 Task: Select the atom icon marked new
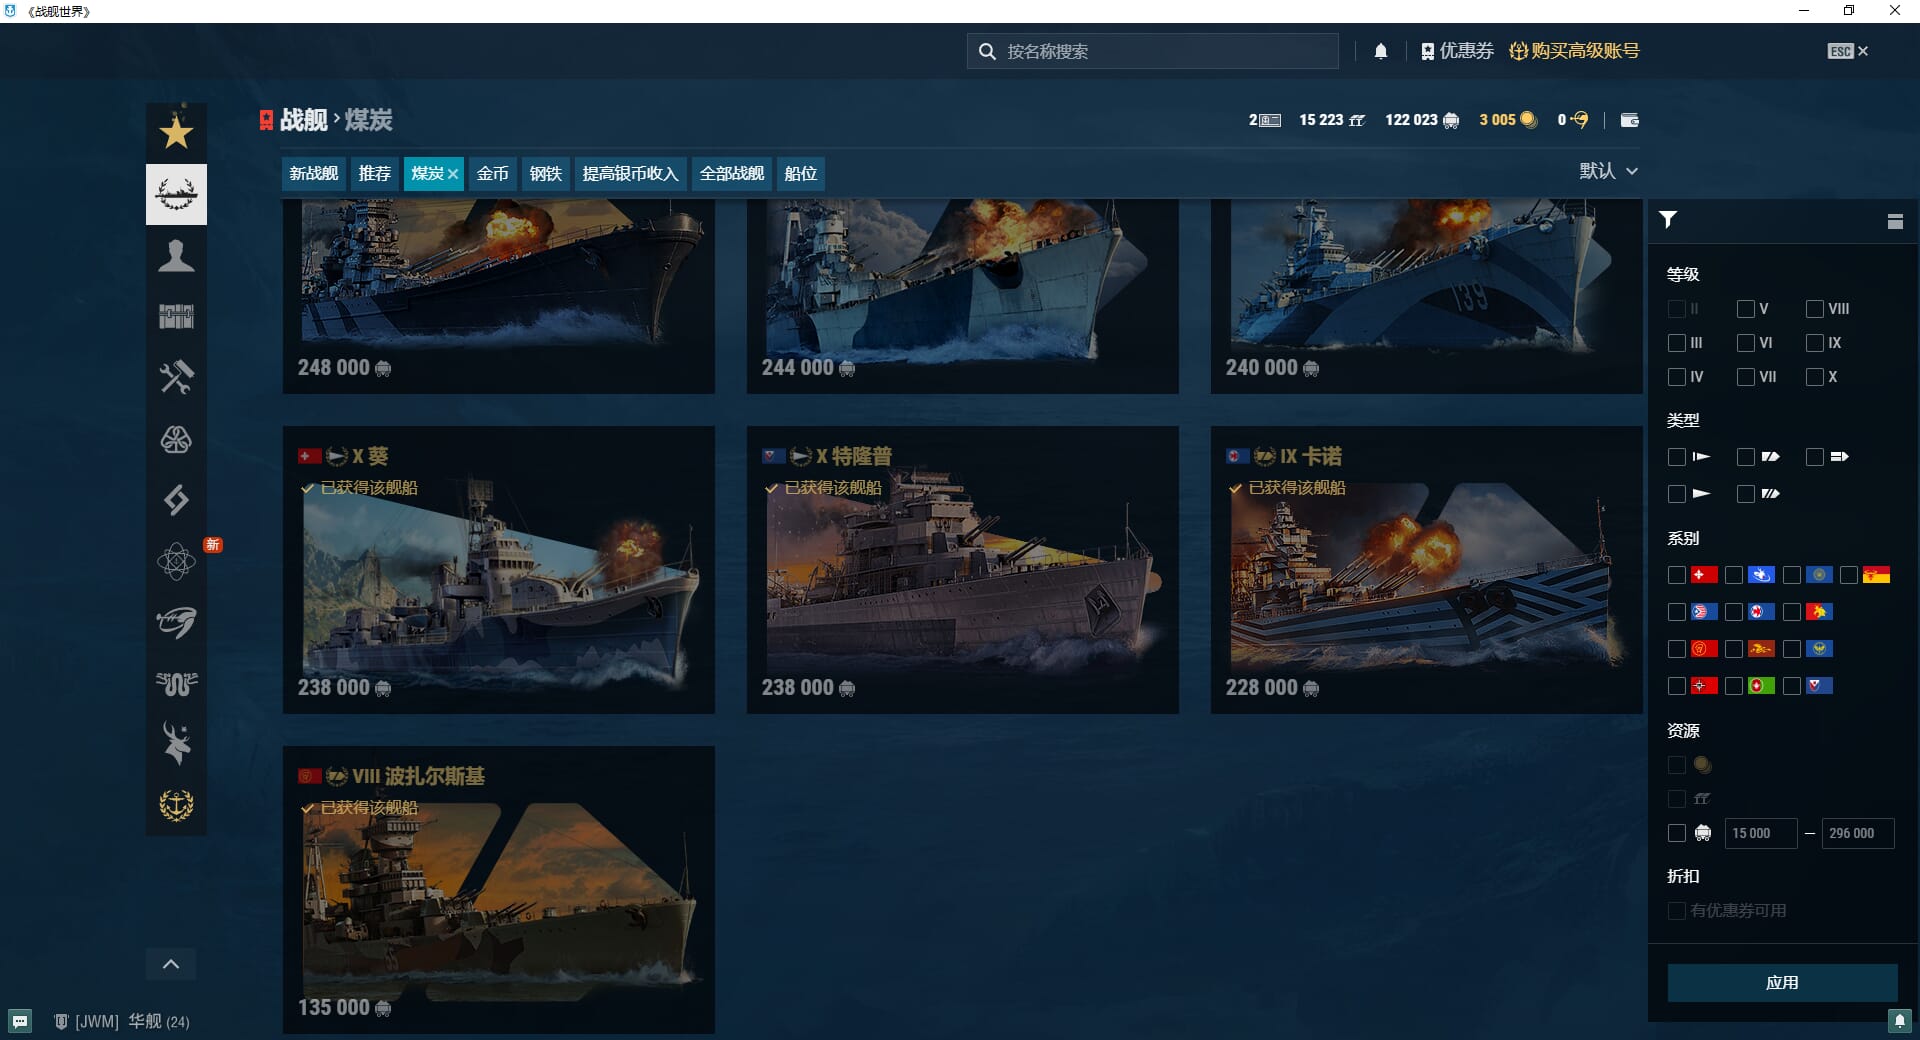pyautogui.click(x=176, y=561)
